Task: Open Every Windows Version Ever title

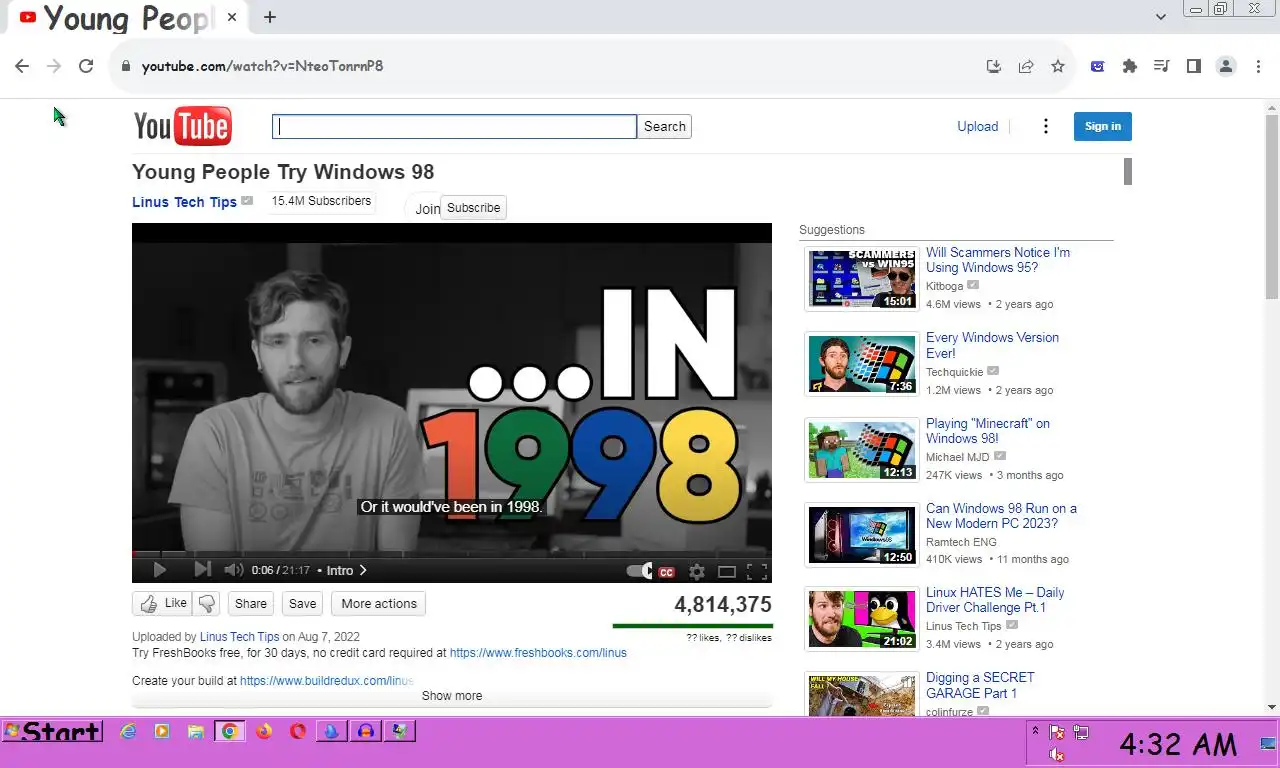Action: pyautogui.click(x=992, y=345)
